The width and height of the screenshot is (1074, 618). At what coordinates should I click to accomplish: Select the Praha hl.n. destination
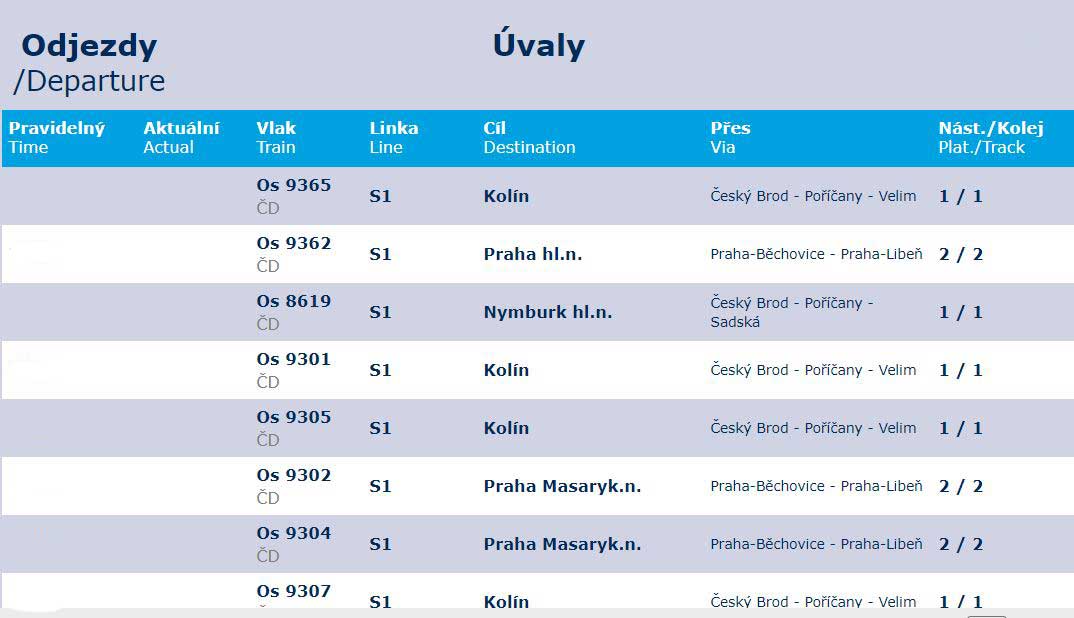point(533,254)
